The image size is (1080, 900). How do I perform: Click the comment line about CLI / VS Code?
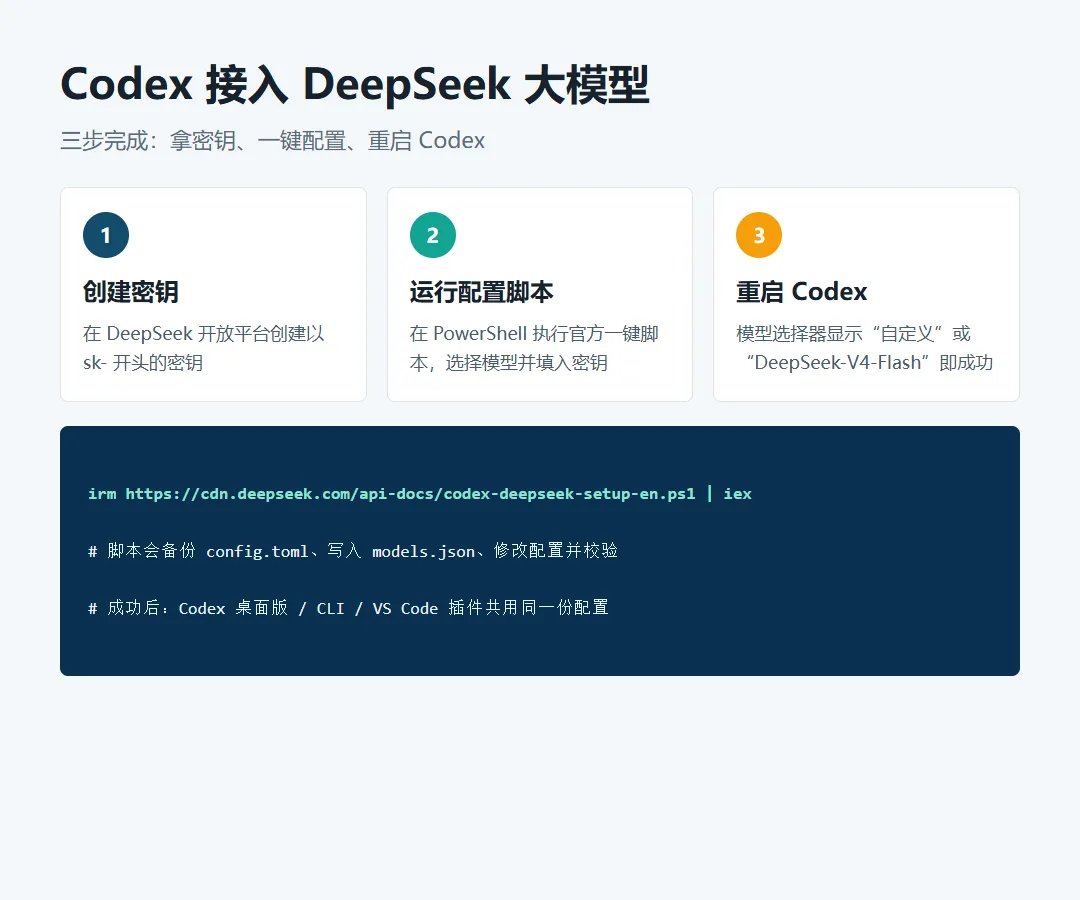(x=349, y=608)
